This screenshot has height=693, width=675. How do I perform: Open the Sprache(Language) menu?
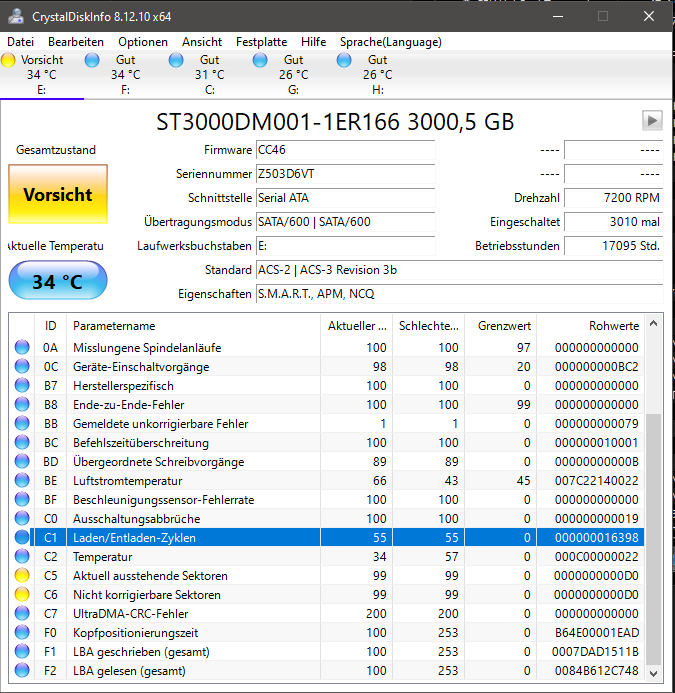tap(390, 42)
